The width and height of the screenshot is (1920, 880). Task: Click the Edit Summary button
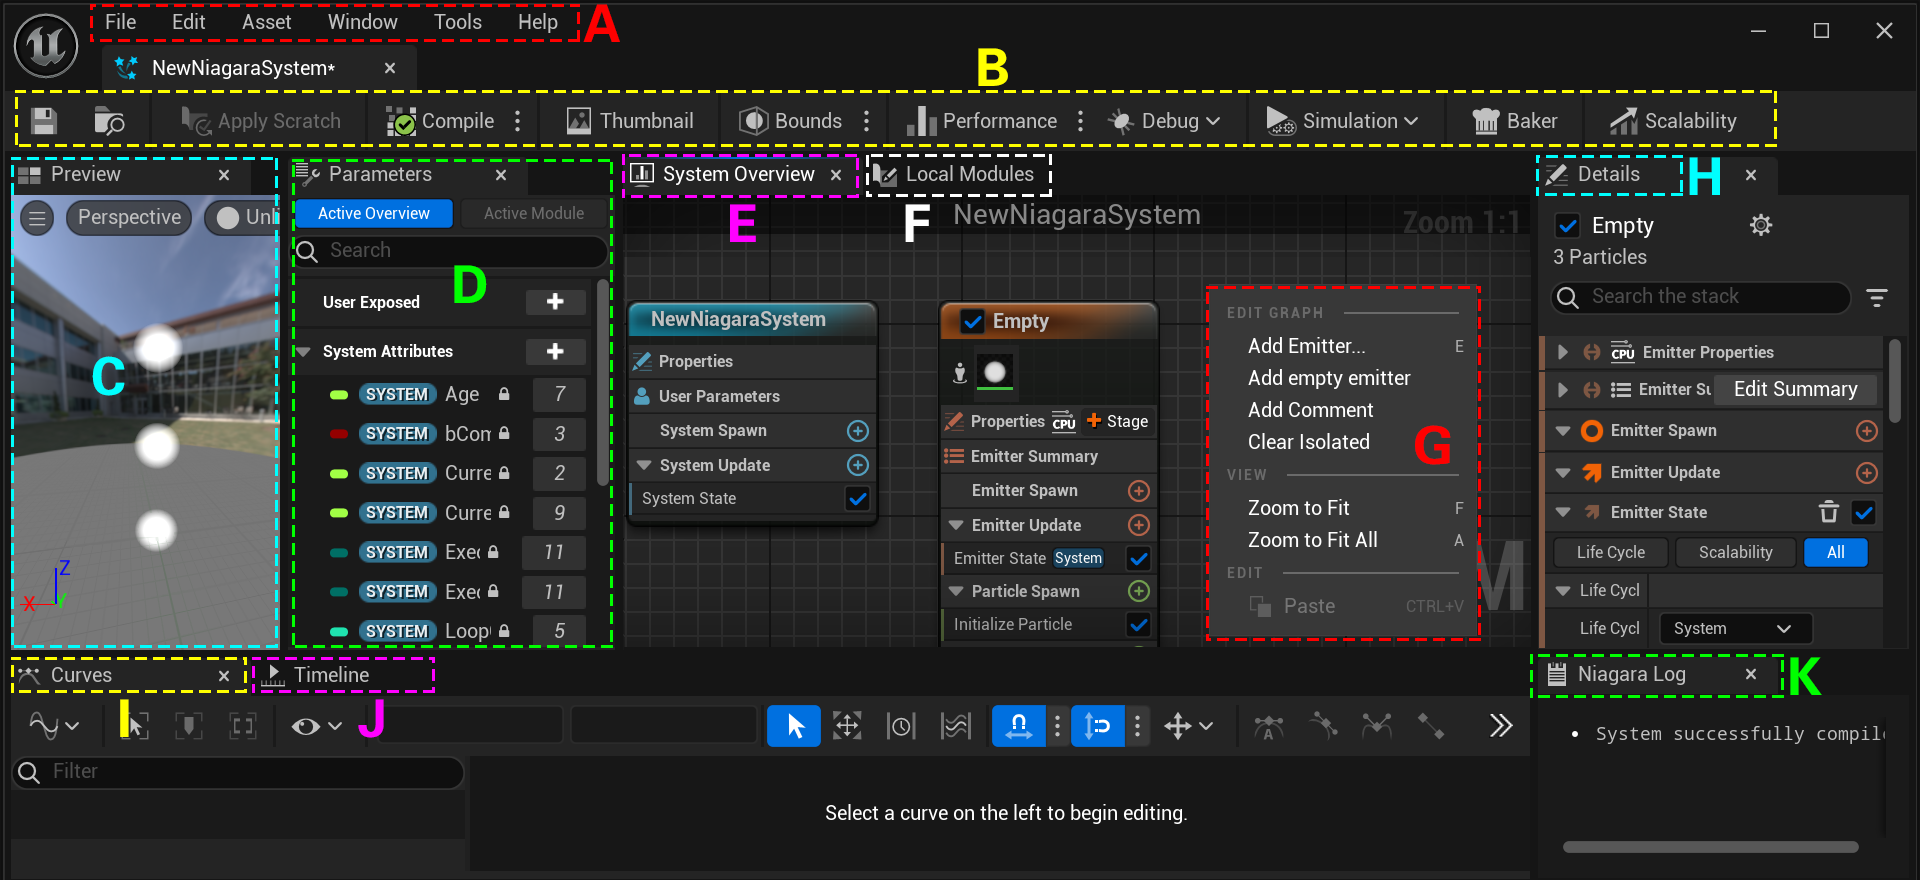click(x=1795, y=389)
